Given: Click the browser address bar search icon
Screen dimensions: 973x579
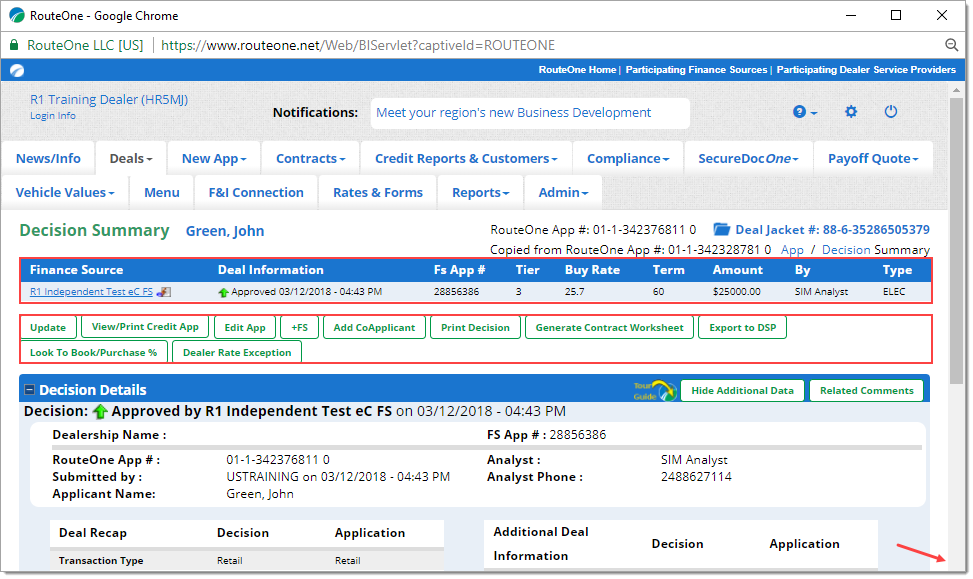Looking at the screenshot, I should [x=951, y=45].
